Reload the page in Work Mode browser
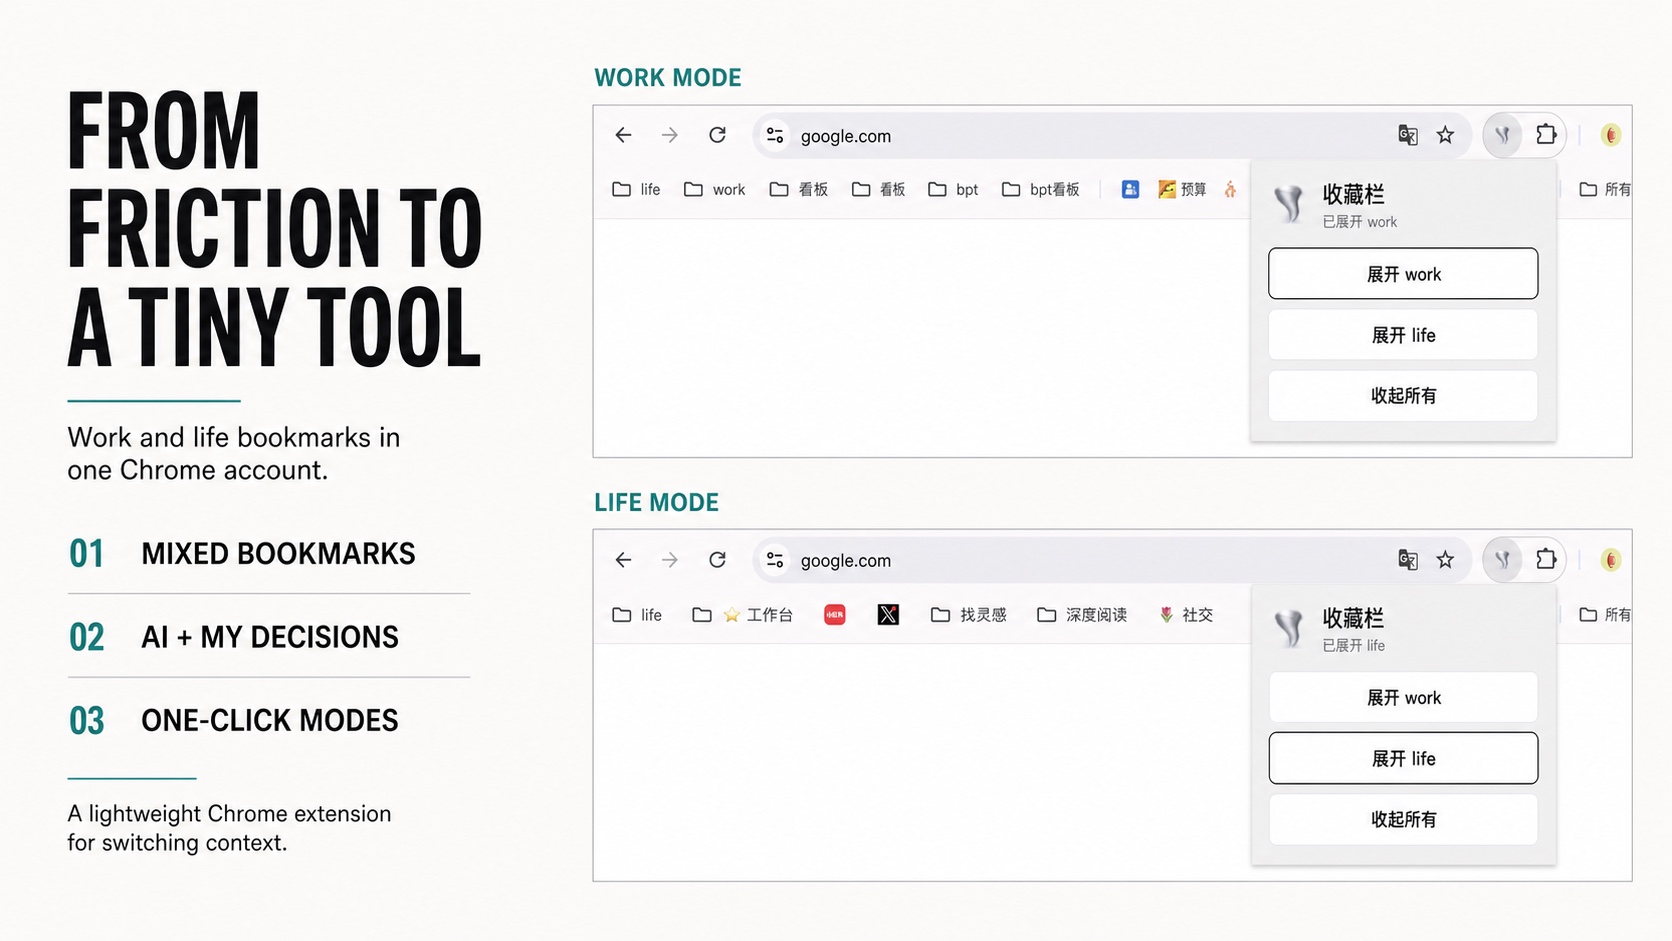 pyautogui.click(x=717, y=135)
